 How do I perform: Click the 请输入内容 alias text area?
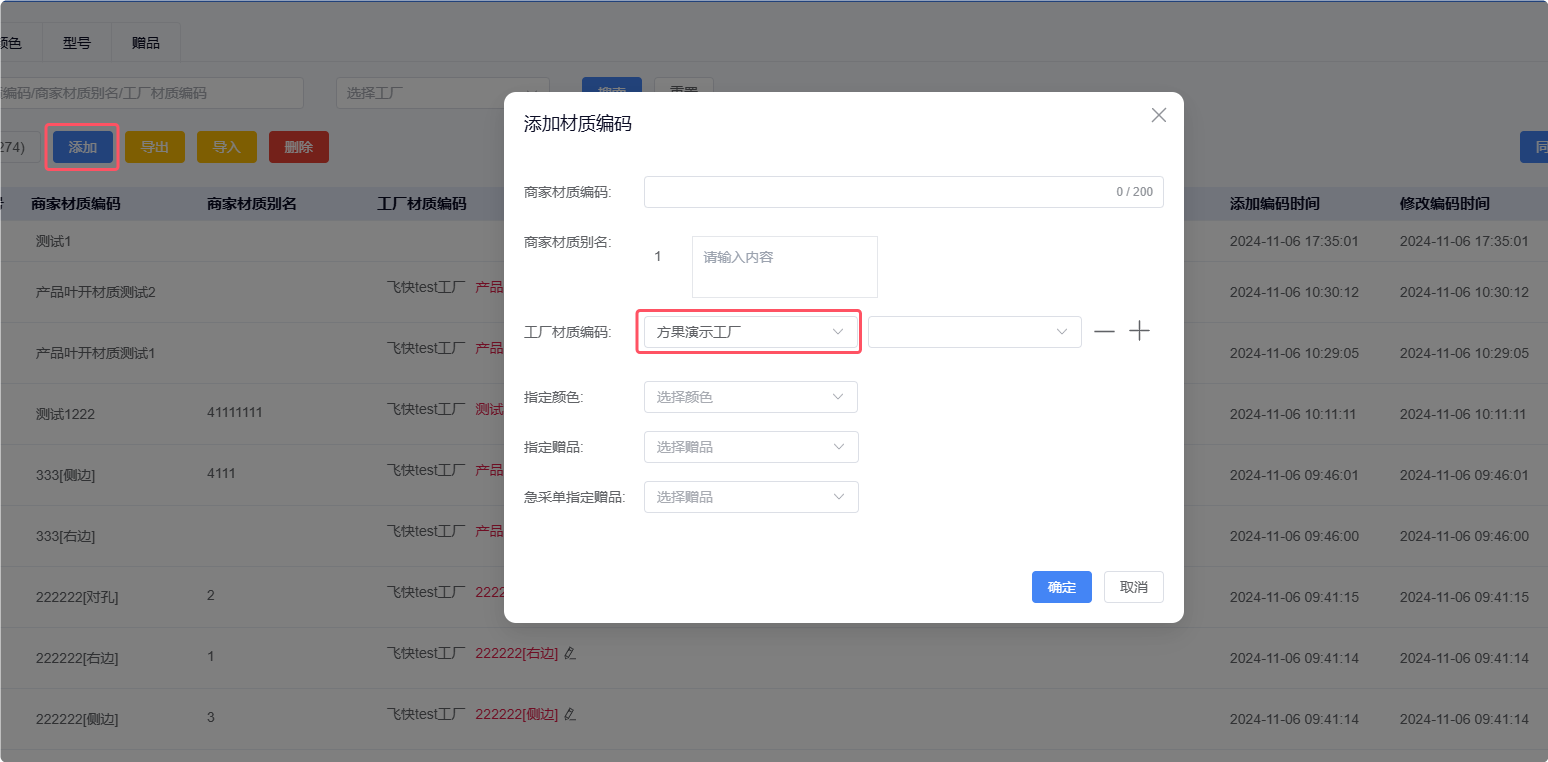point(785,267)
